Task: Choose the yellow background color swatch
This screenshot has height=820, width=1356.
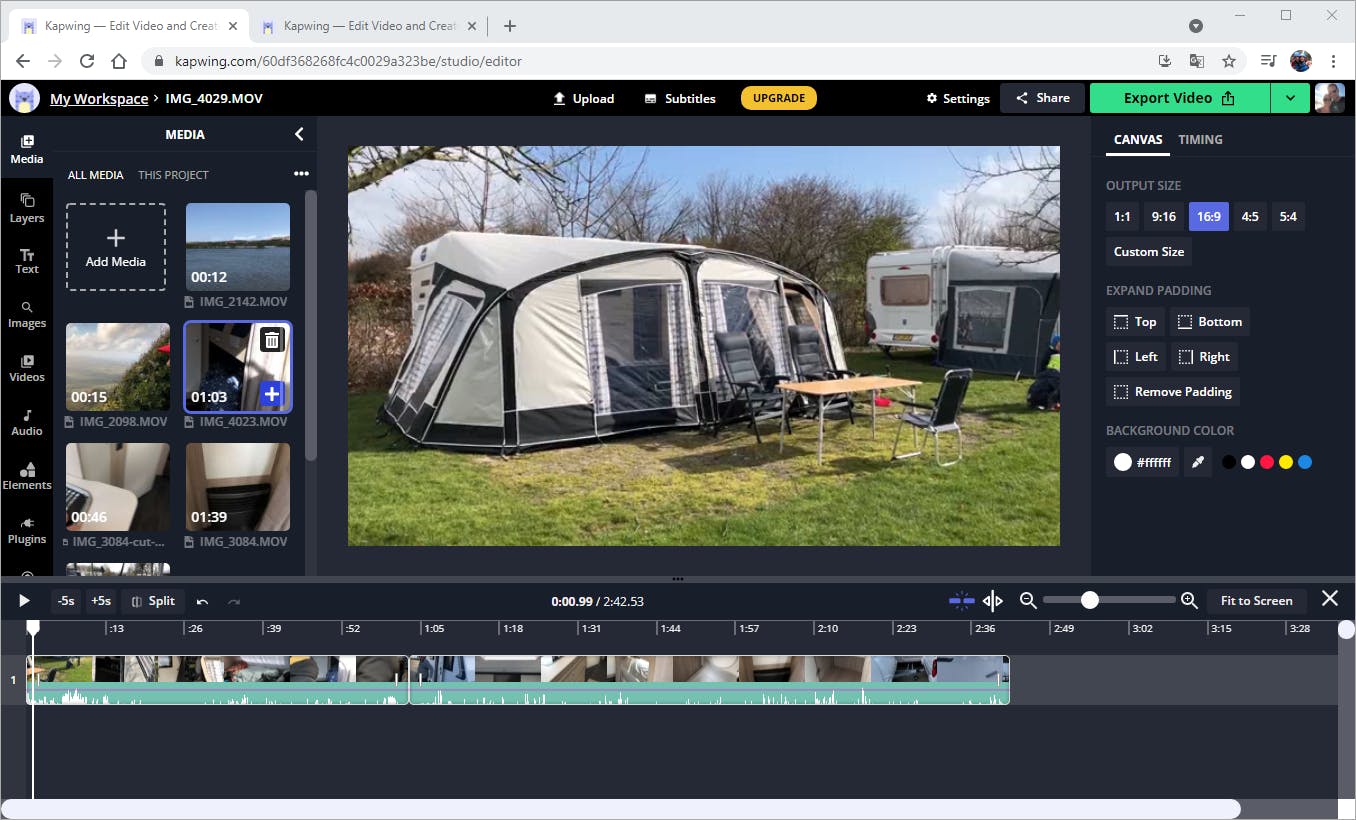Action: pyautogui.click(x=1286, y=462)
